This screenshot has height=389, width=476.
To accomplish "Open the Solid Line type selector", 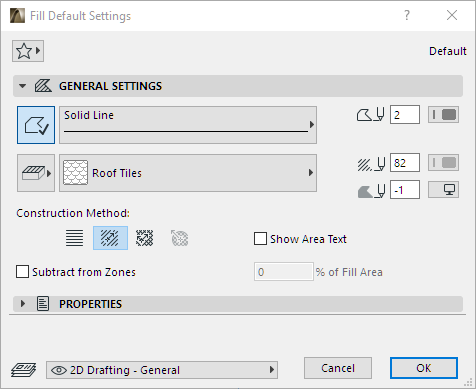I will (188, 125).
